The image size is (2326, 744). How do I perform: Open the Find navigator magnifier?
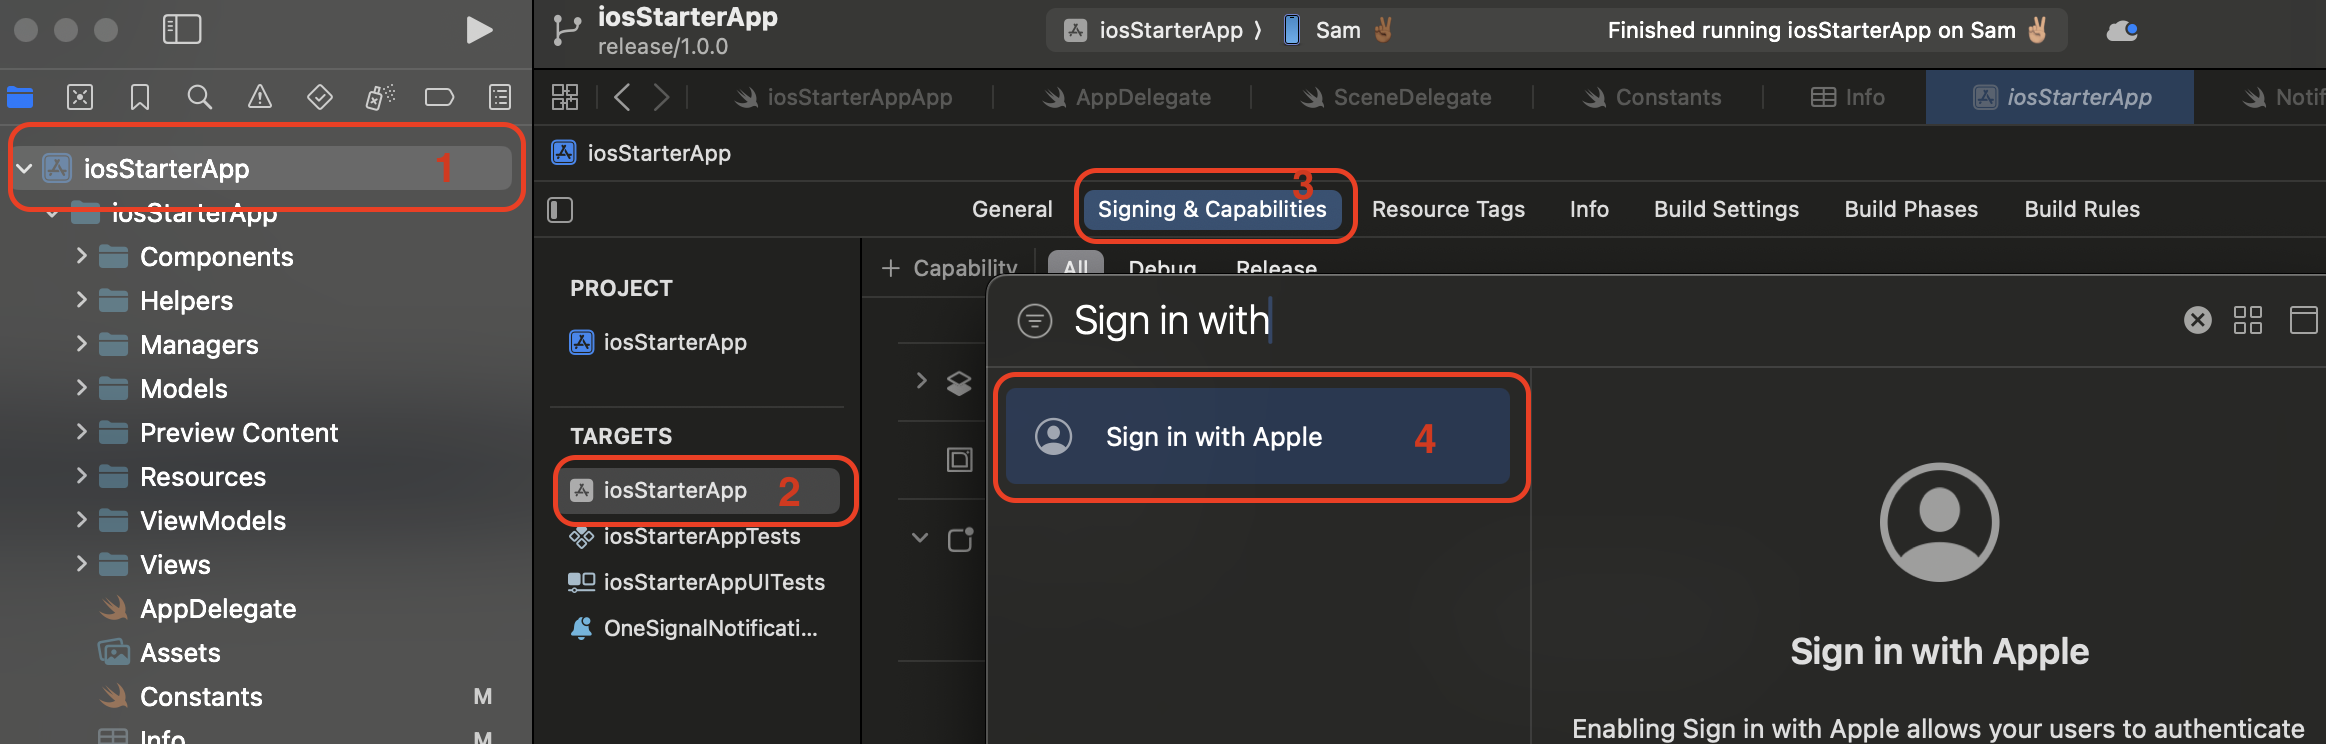[x=200, y=97]
